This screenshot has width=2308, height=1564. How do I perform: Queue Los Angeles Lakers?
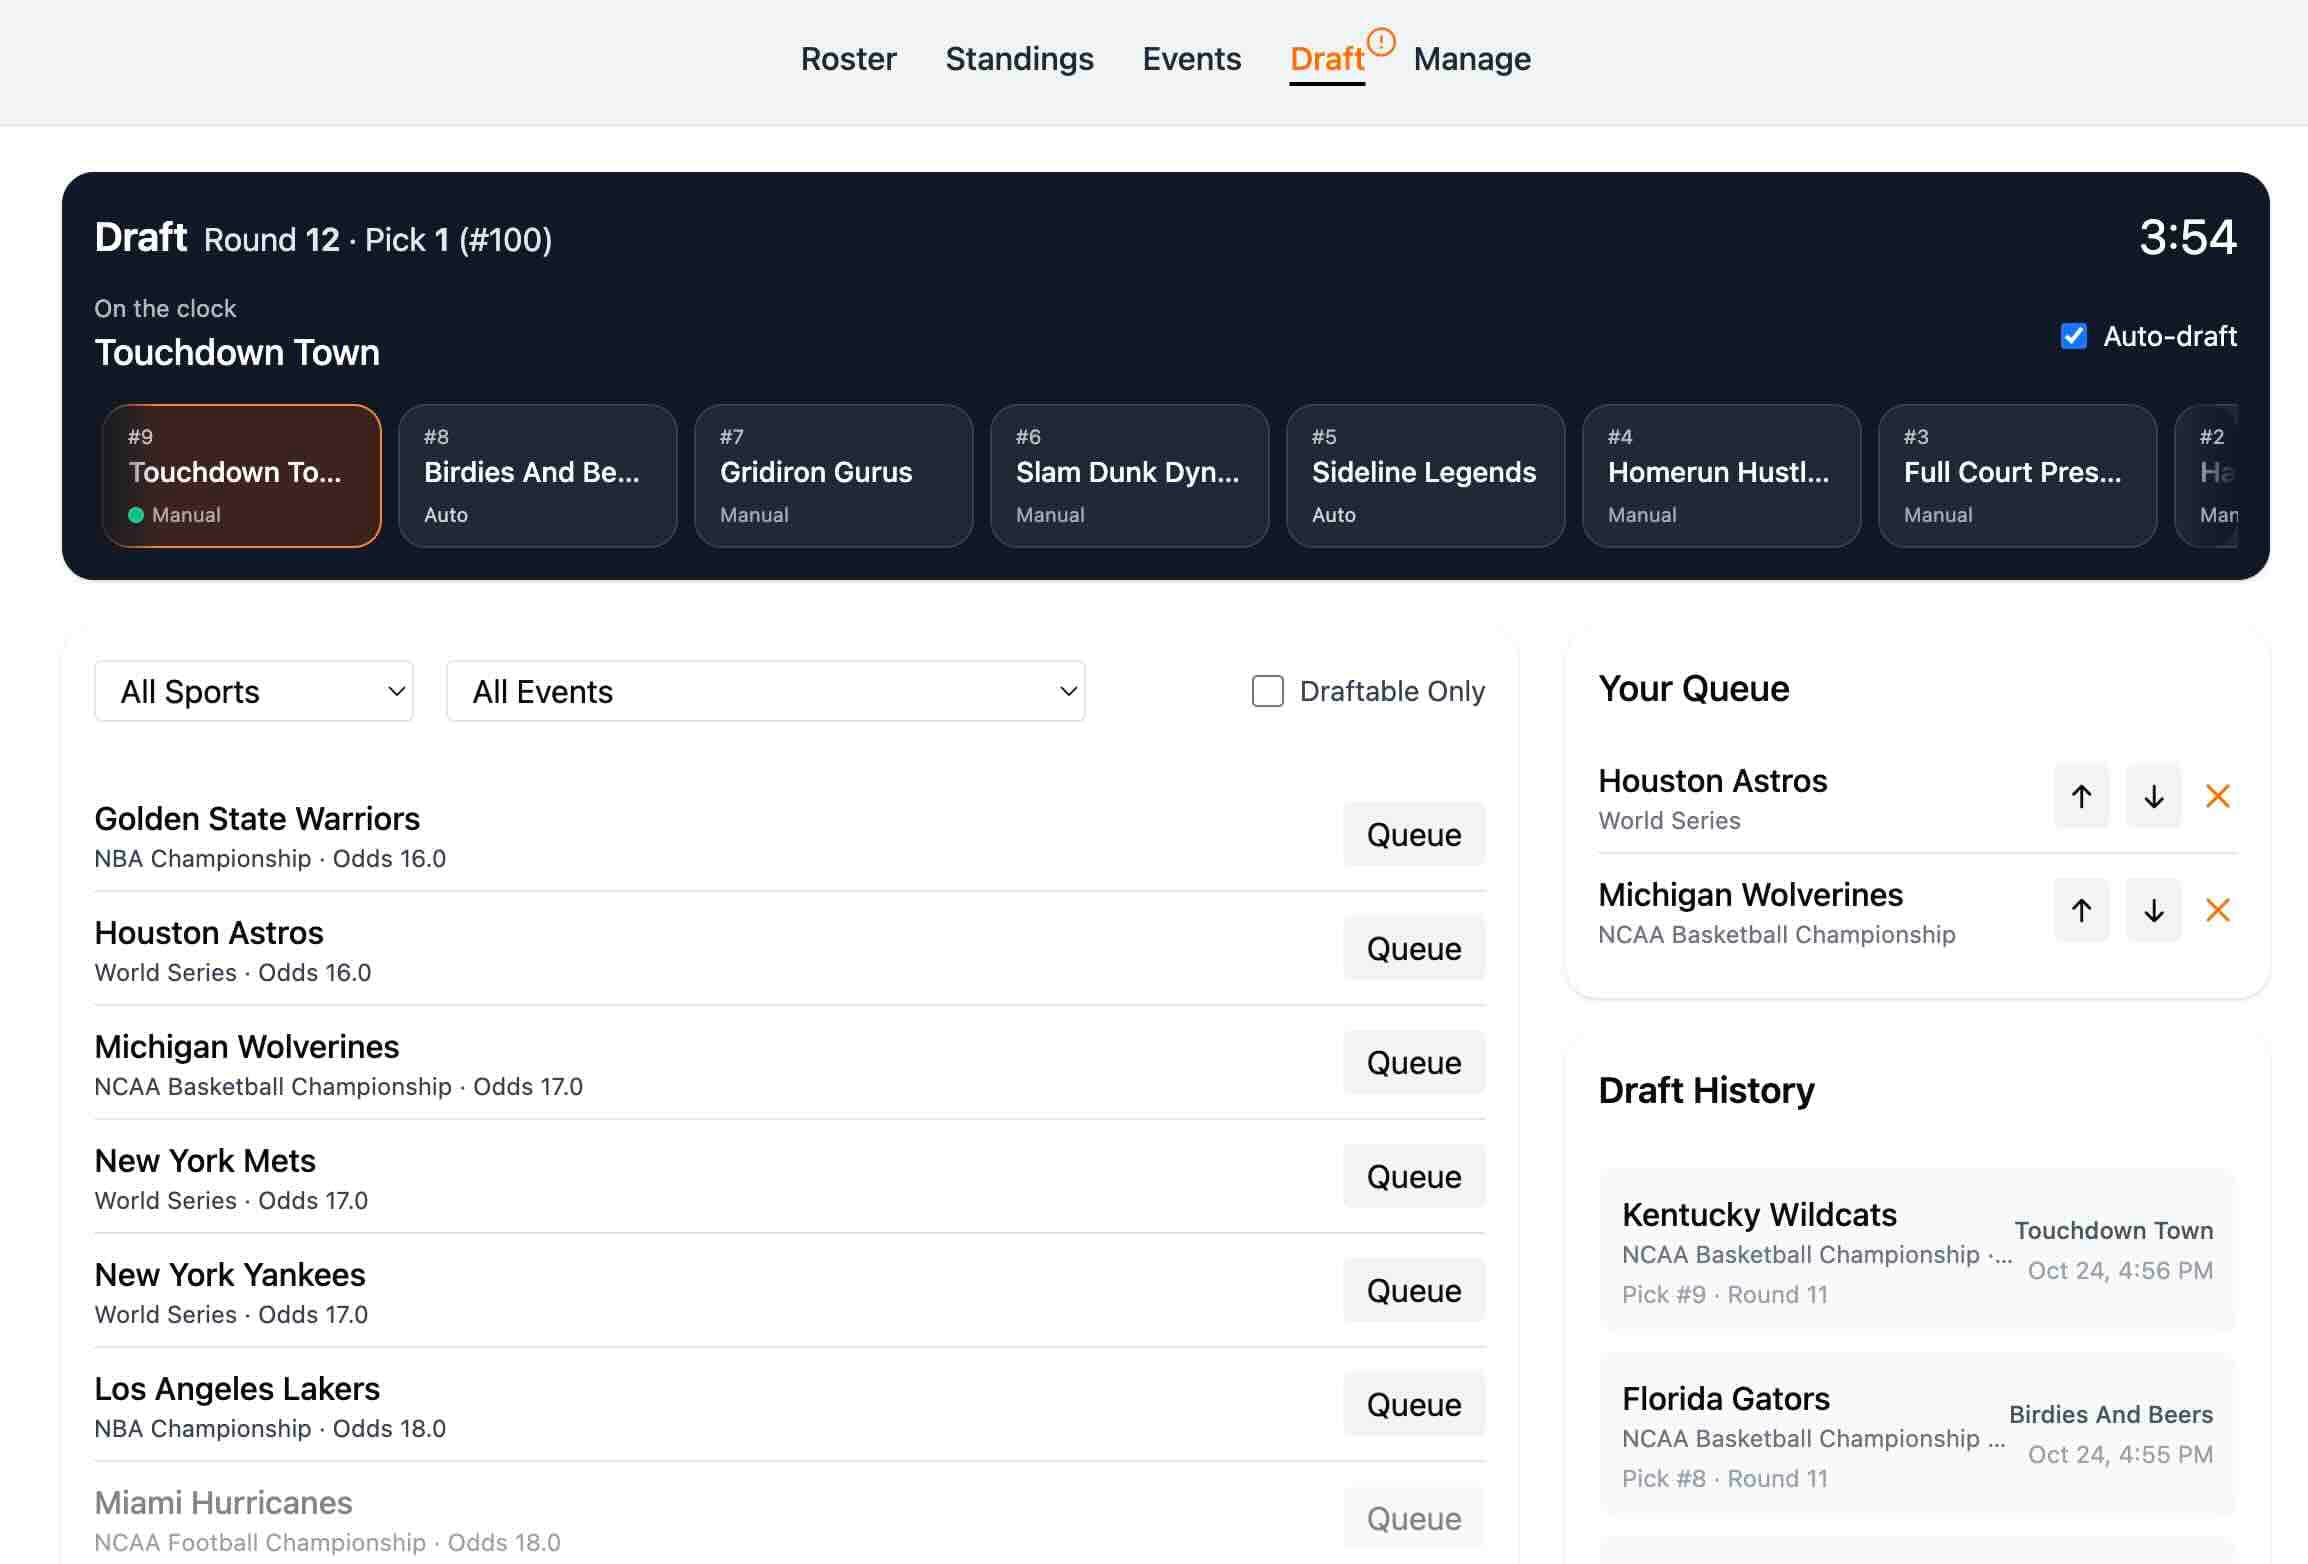[1414, 1404]
